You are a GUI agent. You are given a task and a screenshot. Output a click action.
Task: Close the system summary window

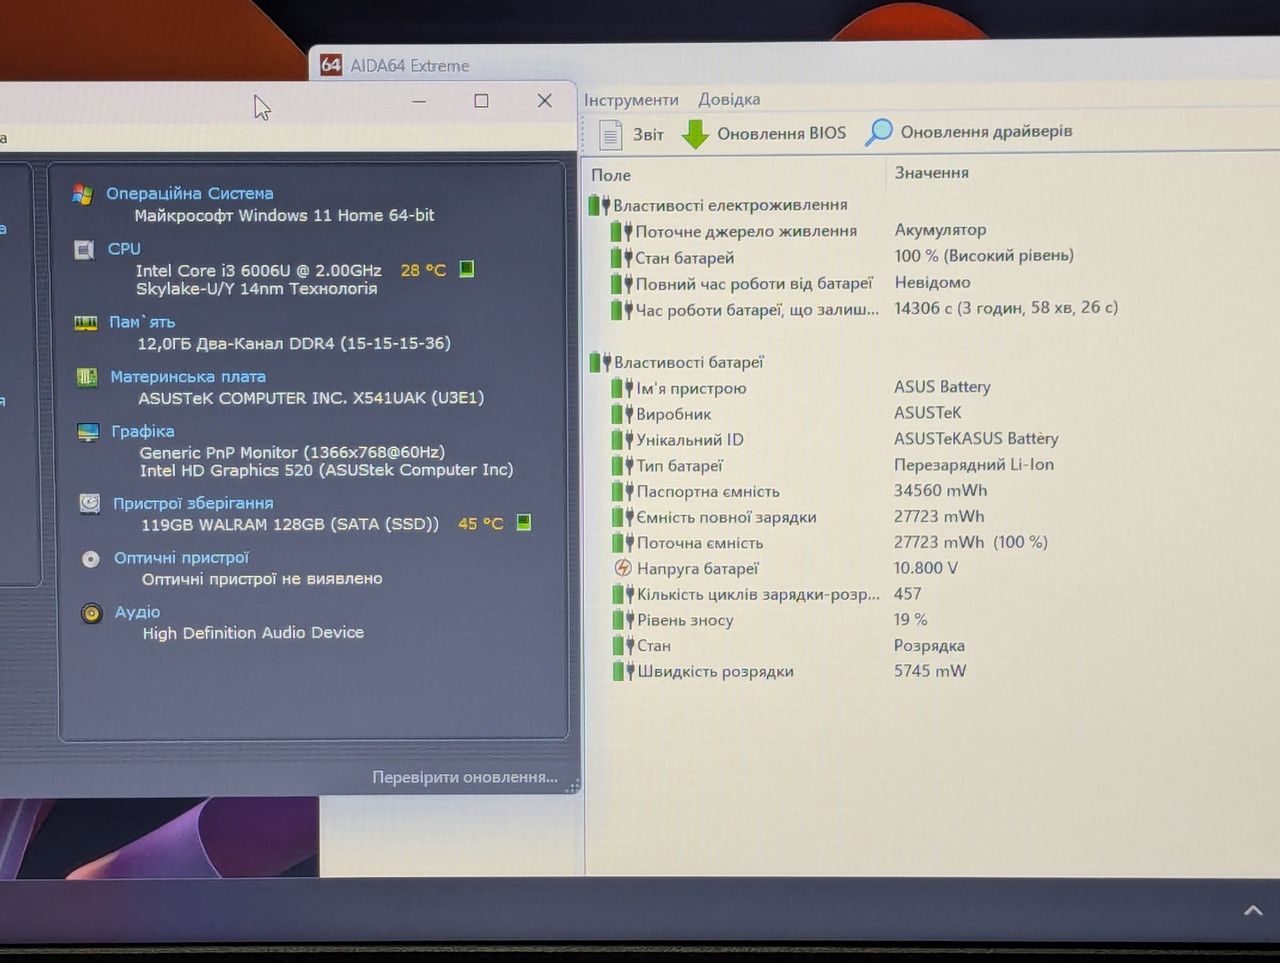(x=544, y=100)
